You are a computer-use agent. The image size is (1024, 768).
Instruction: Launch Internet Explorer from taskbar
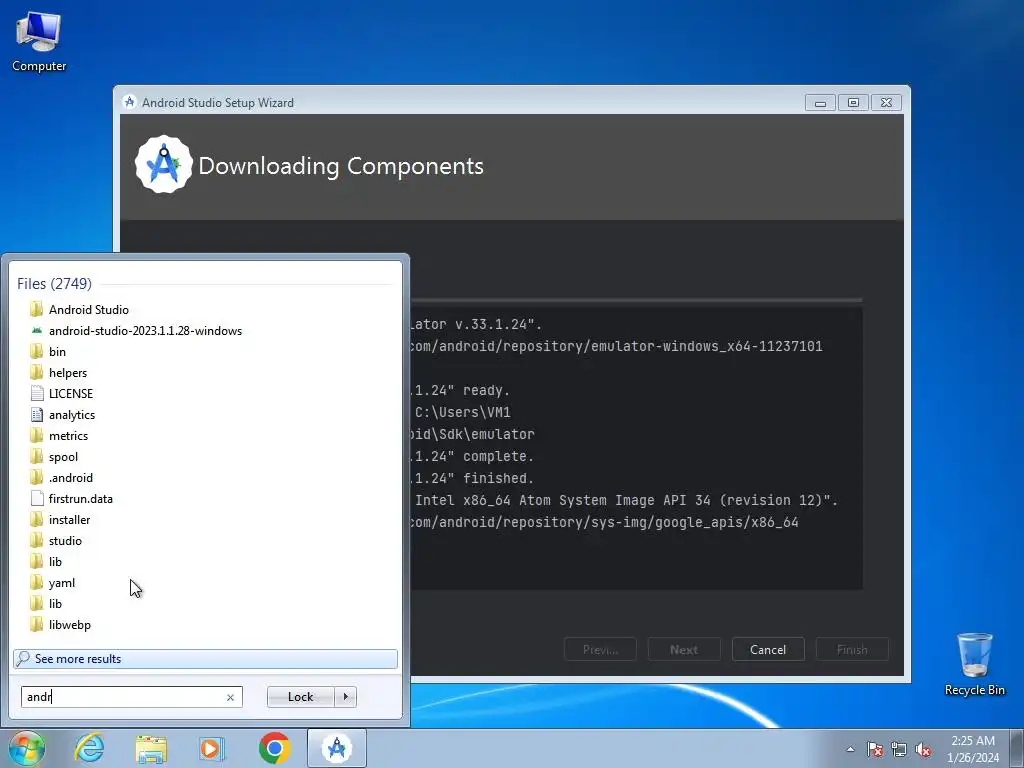coord(89,748)
